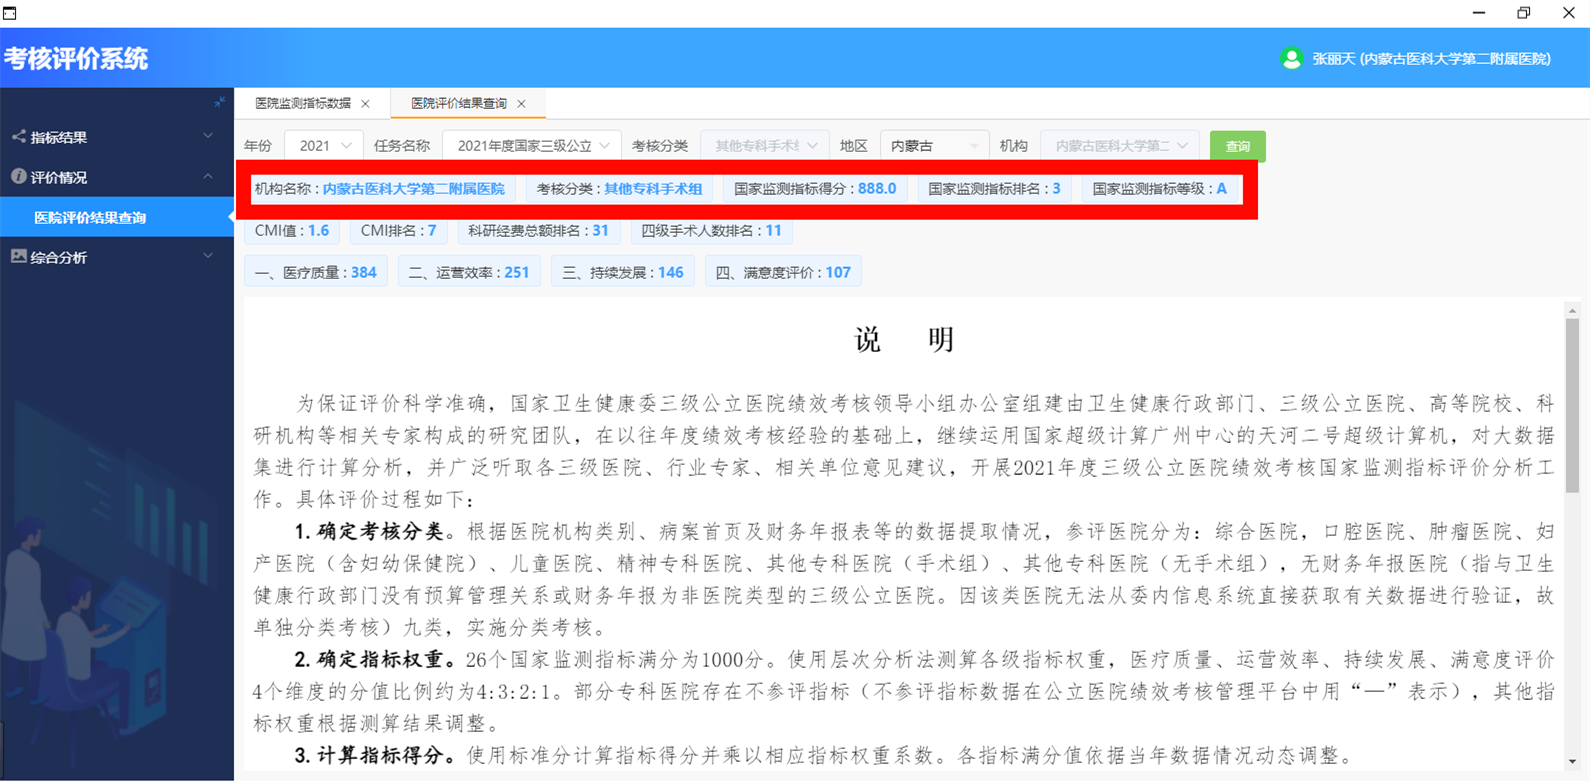Image resolution: width=1590 pixels, height=783 pixels.
Task: Click the 综合分析 image icon
Action: coord(18,256)
